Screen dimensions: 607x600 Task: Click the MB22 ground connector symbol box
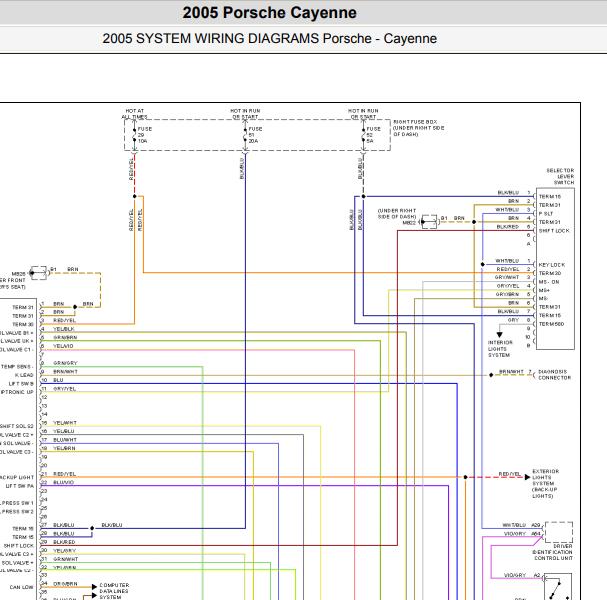click(x=429, y=222)
